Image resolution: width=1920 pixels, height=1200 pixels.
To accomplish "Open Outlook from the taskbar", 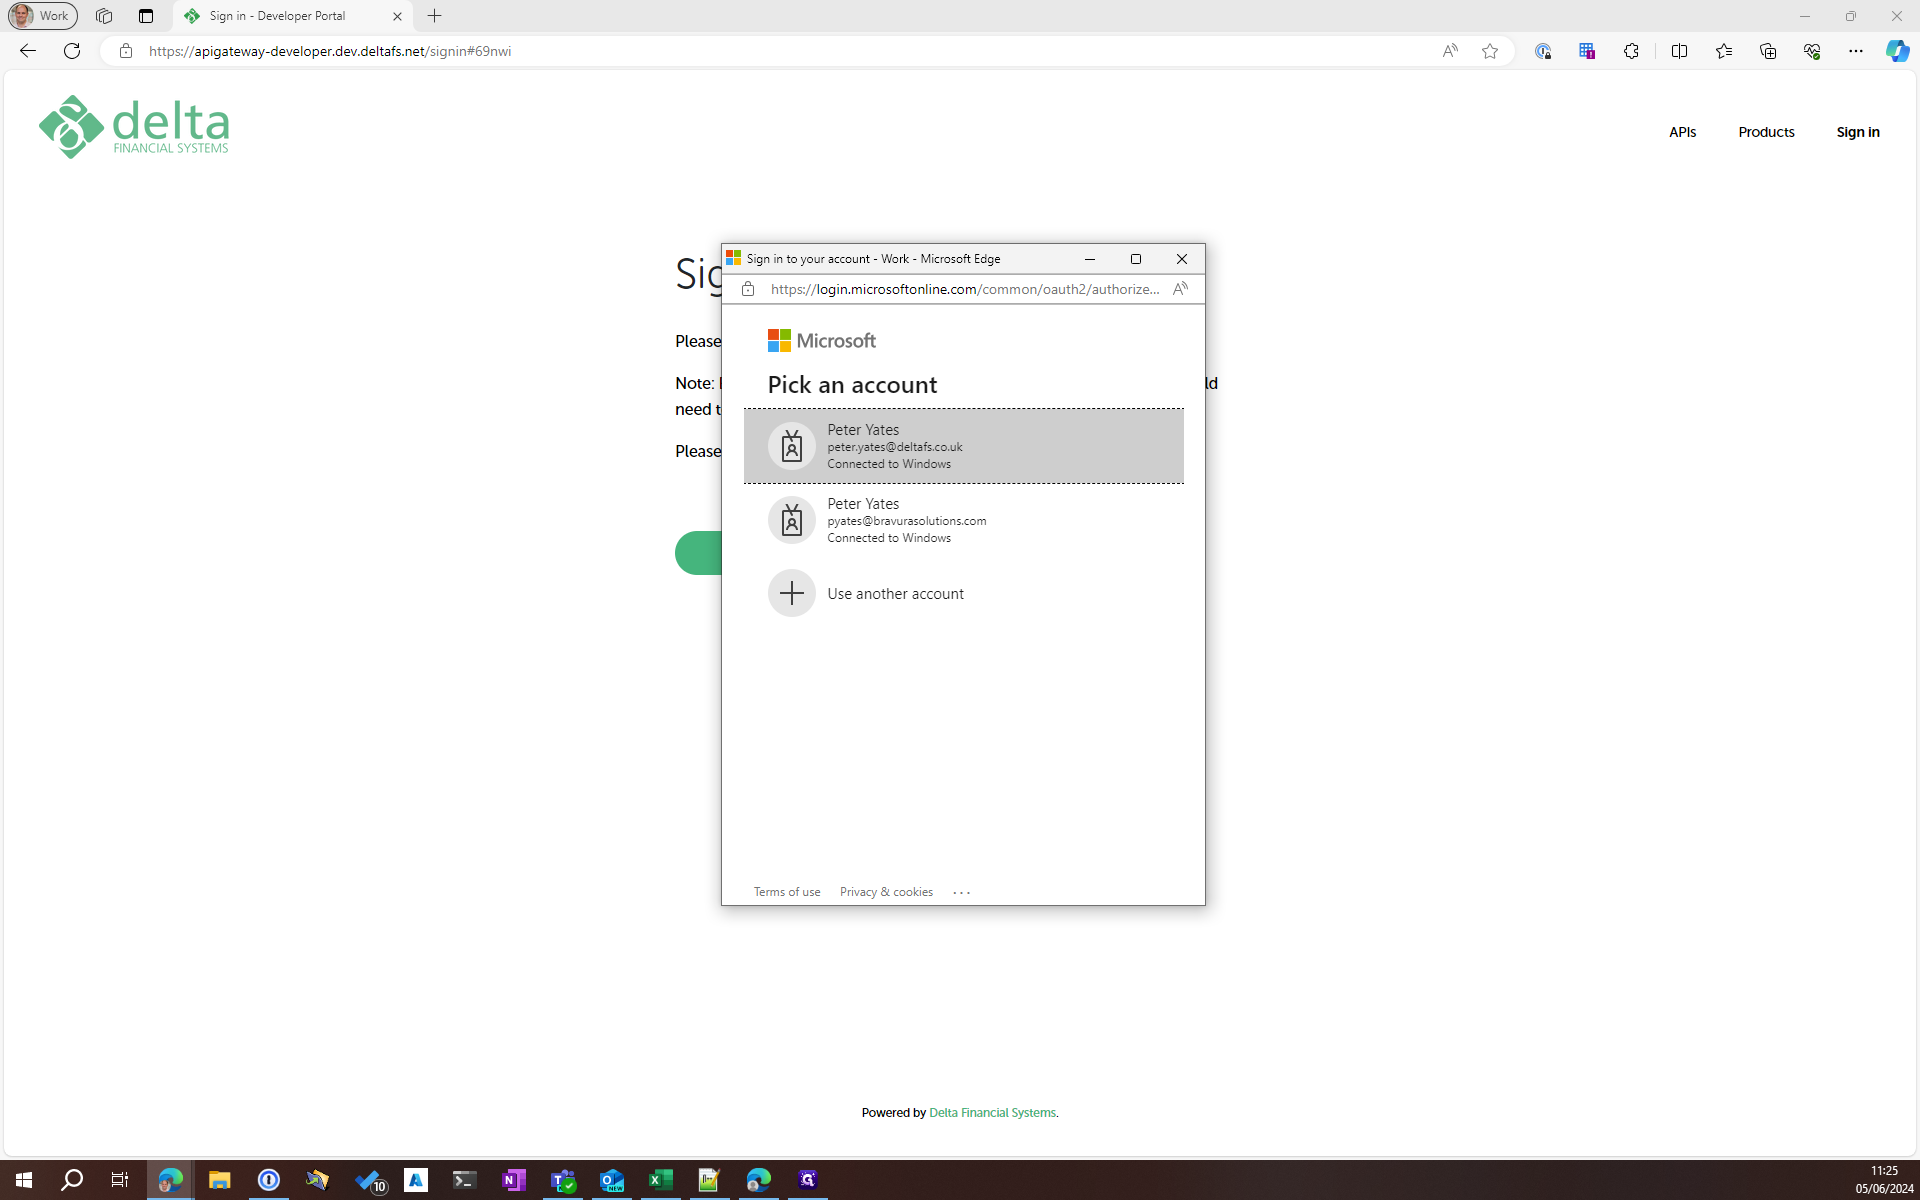I will [611, 1180].
